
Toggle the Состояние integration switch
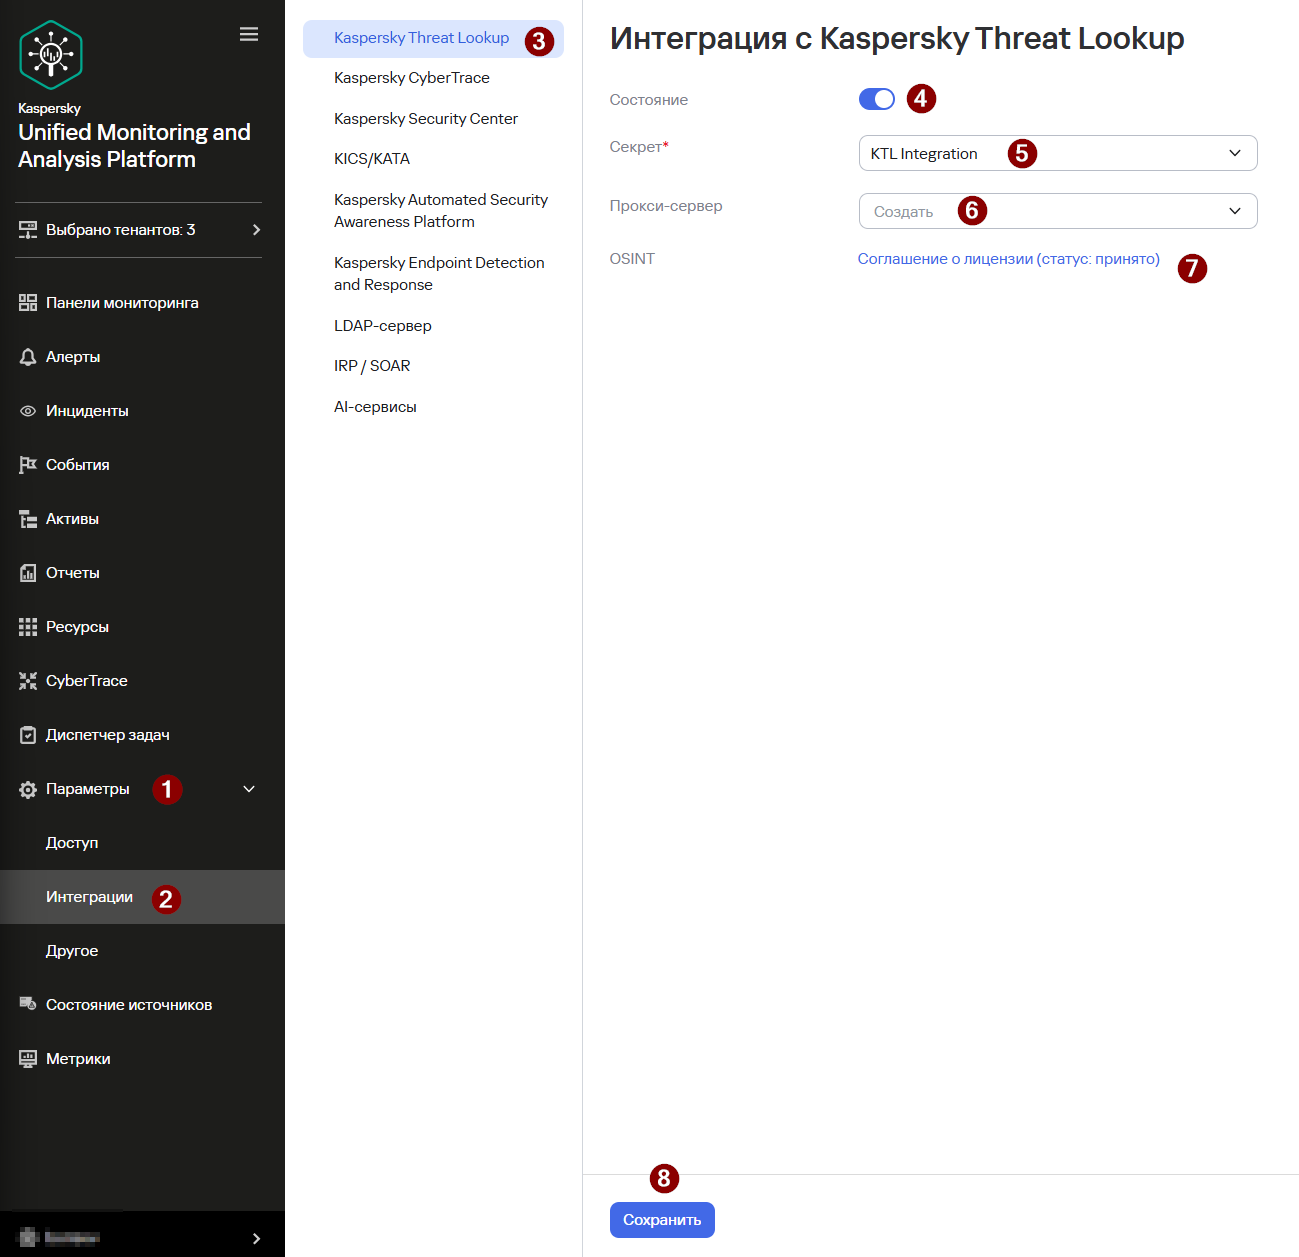[877, 99]
